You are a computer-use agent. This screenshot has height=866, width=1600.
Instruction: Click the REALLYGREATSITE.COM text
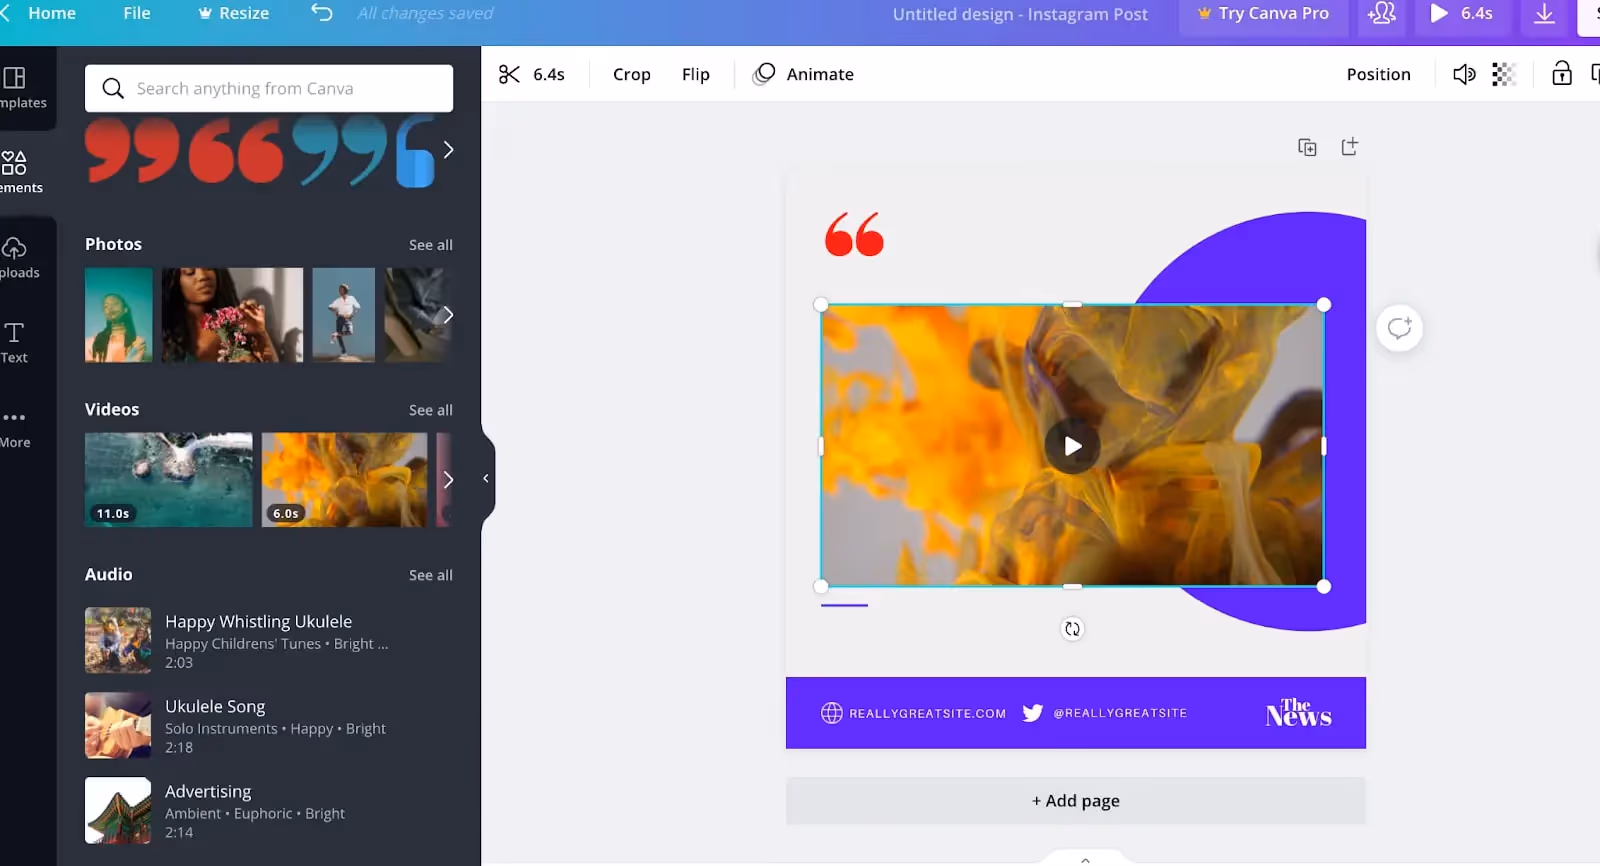pos(927,713)
